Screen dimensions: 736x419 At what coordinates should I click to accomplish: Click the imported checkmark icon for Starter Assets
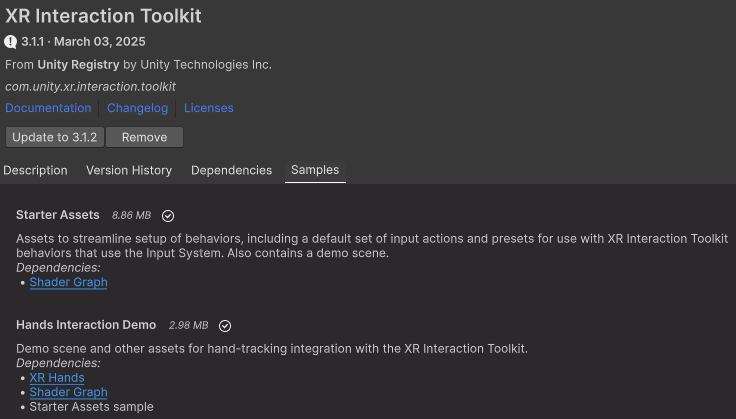tap(168, 216)
